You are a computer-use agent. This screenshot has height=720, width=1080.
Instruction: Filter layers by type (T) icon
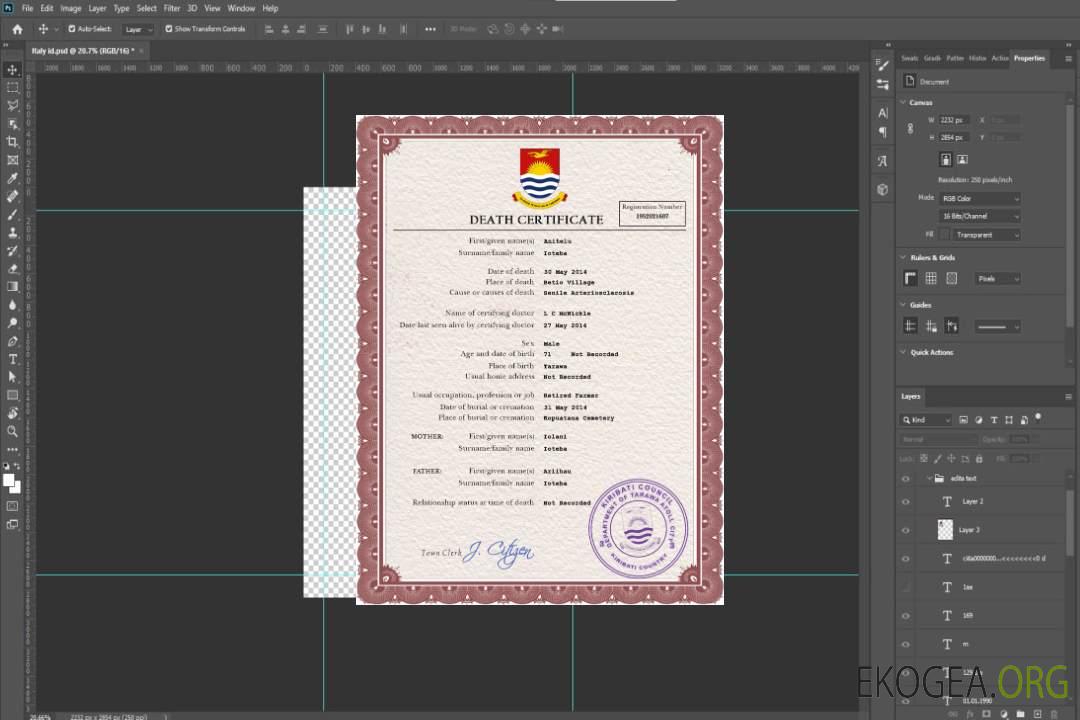[994, 420]
